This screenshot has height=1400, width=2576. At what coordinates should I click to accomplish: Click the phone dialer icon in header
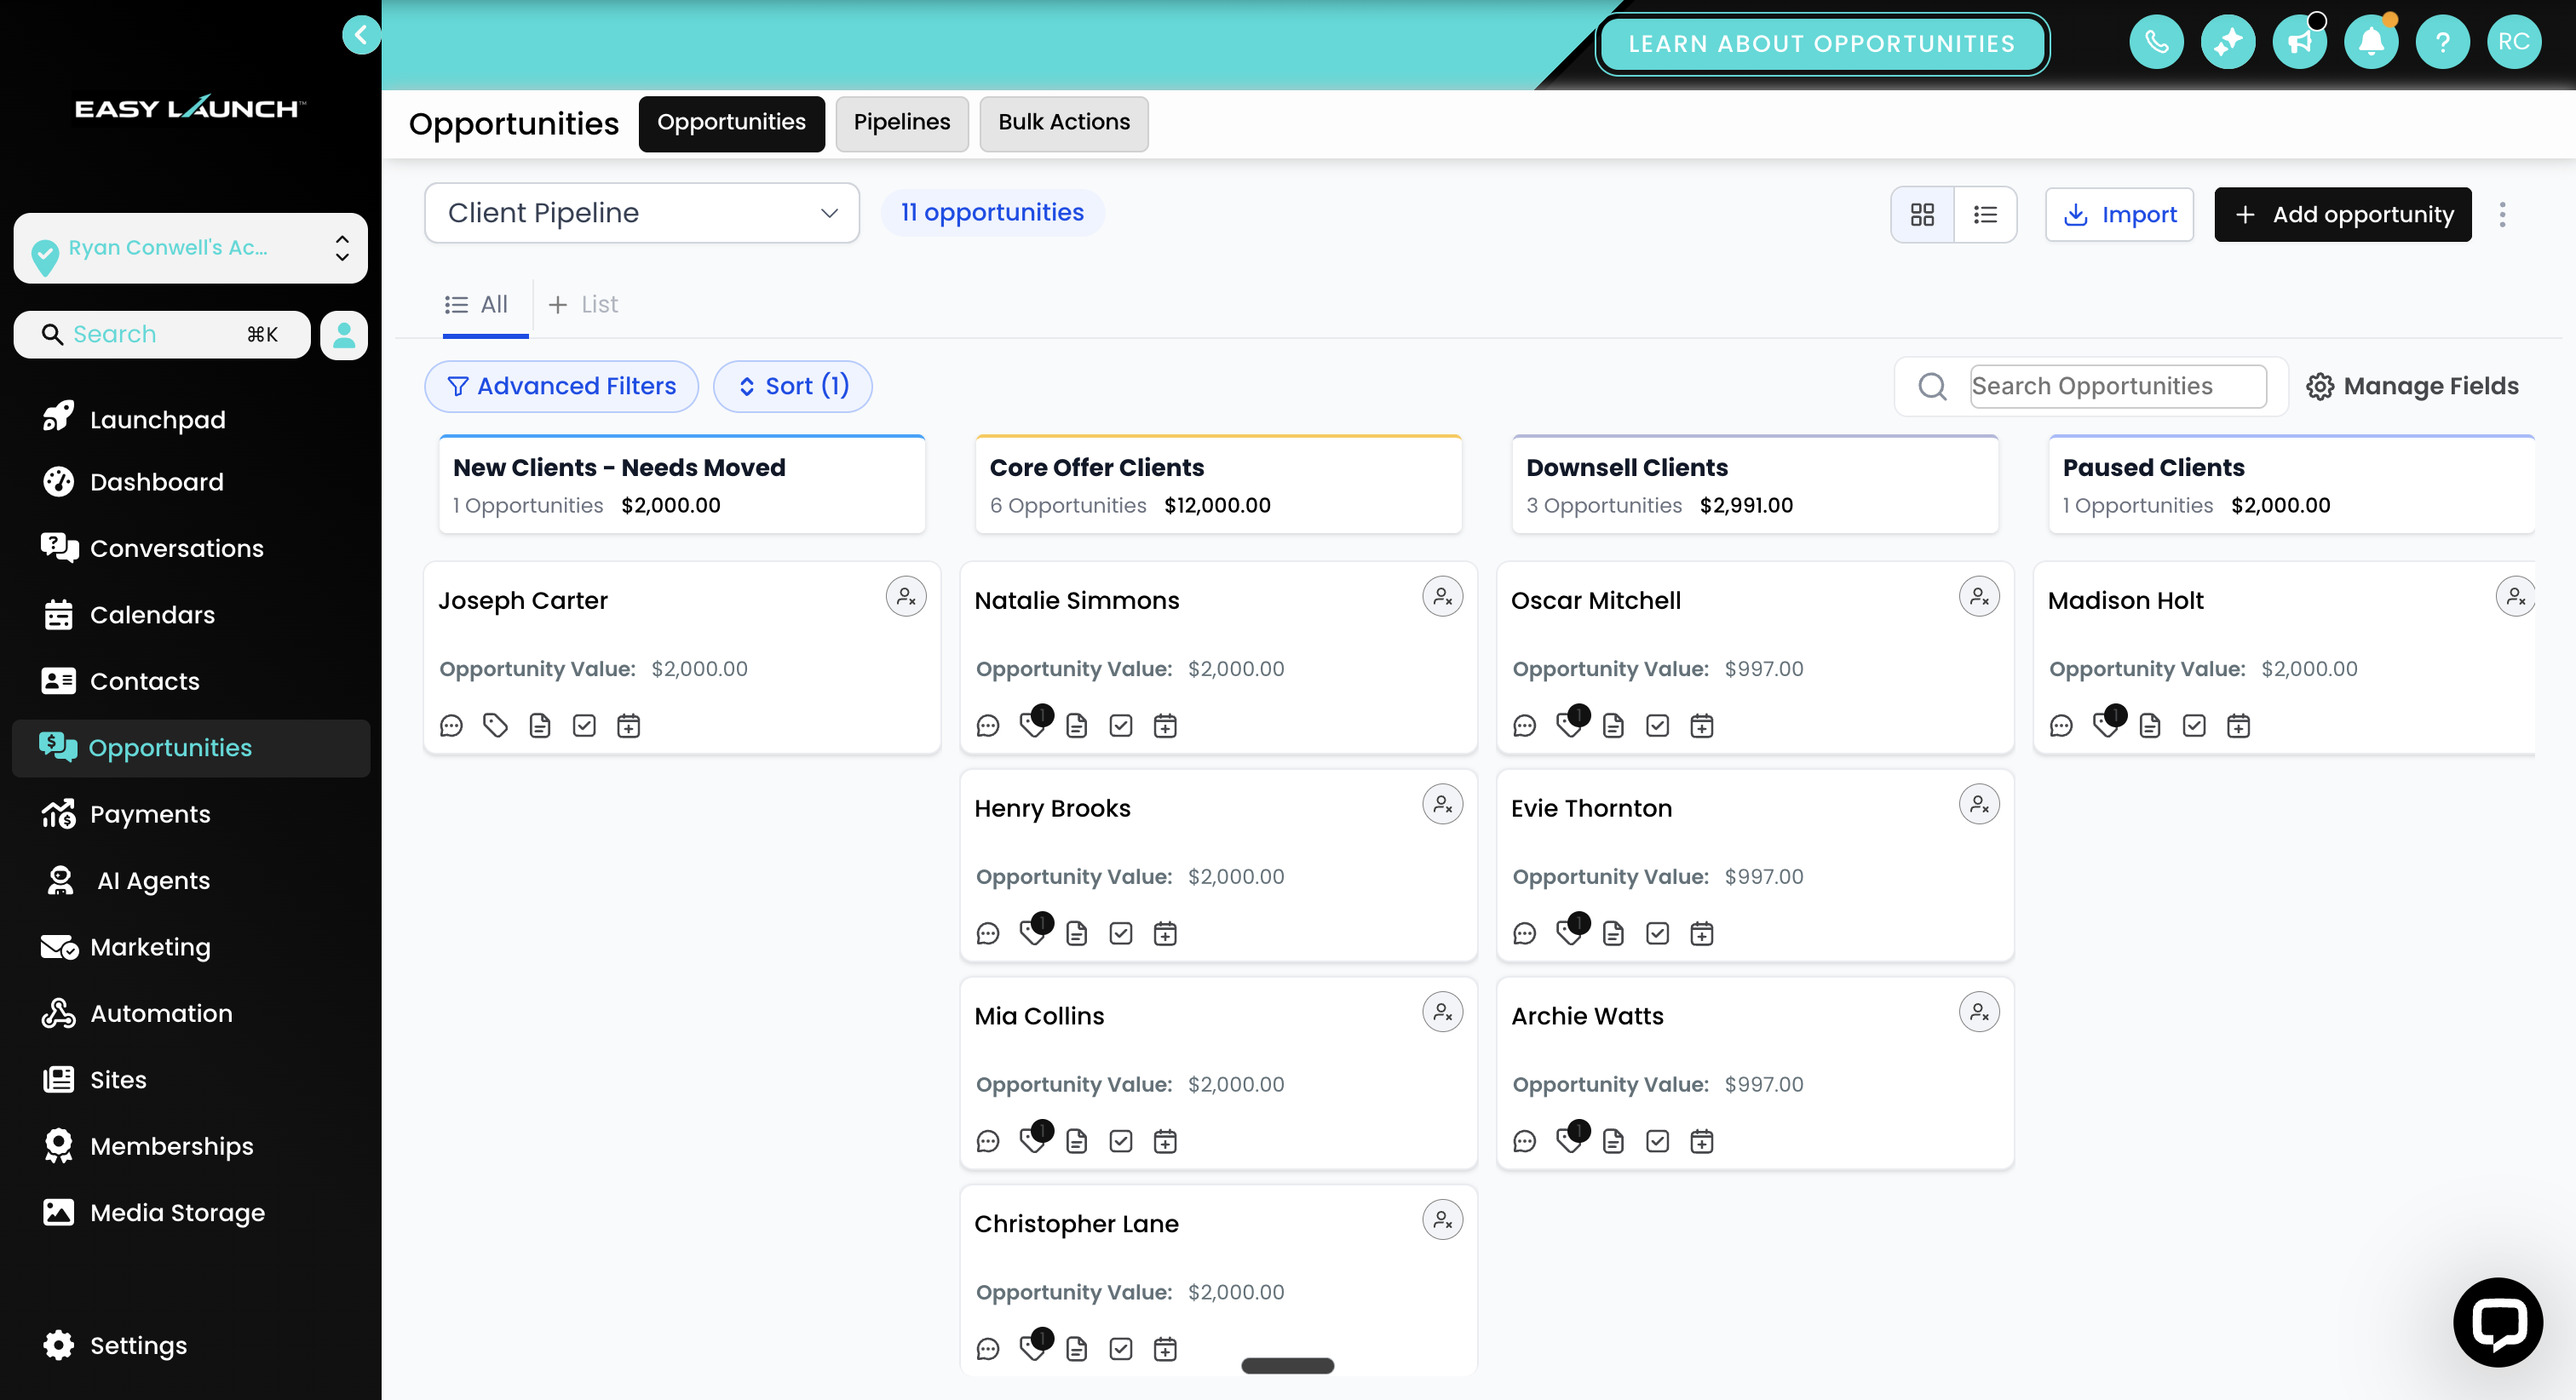2156,42
